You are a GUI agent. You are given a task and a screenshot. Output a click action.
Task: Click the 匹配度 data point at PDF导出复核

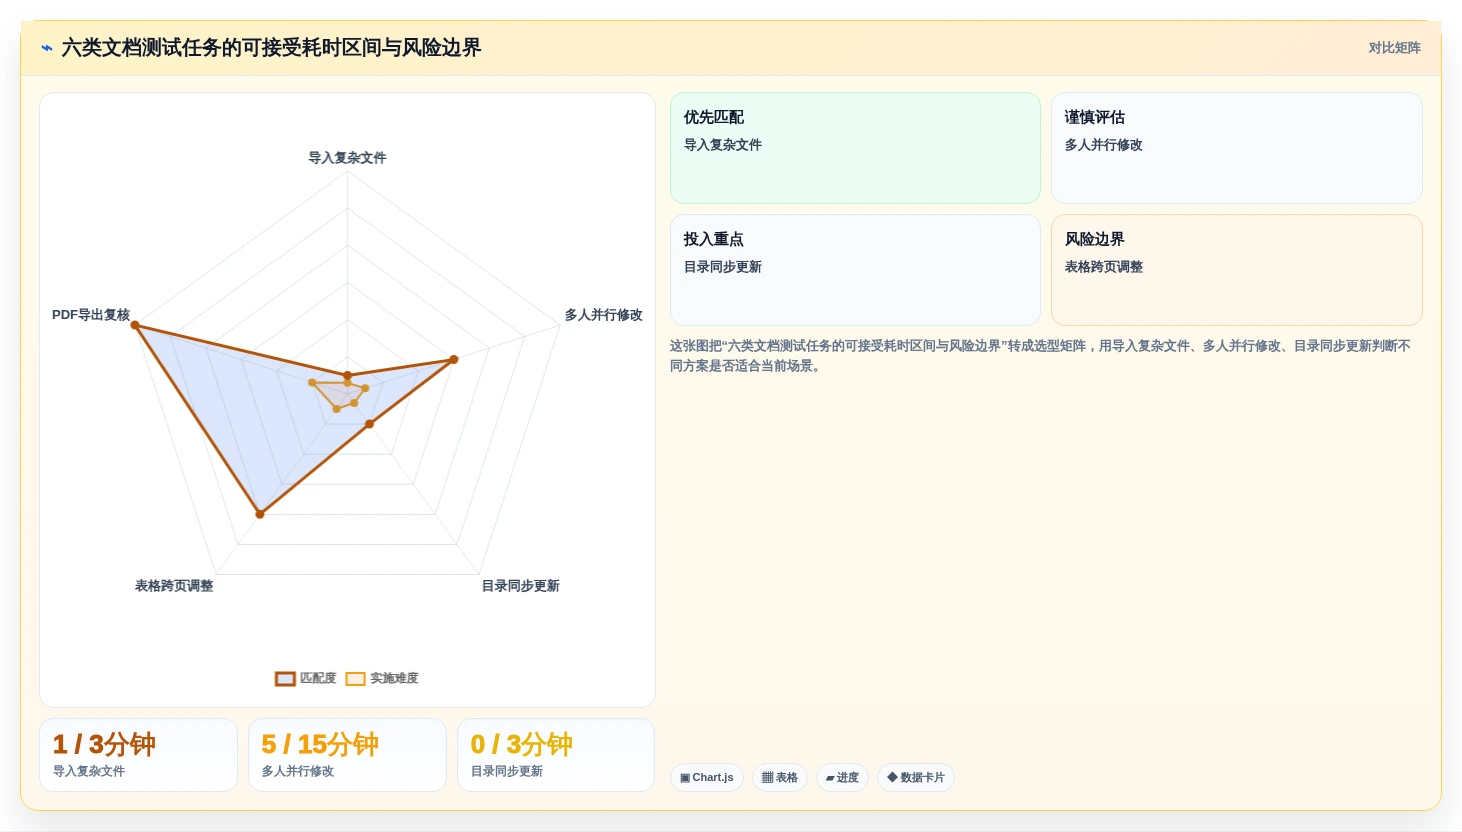coord(135,325)
